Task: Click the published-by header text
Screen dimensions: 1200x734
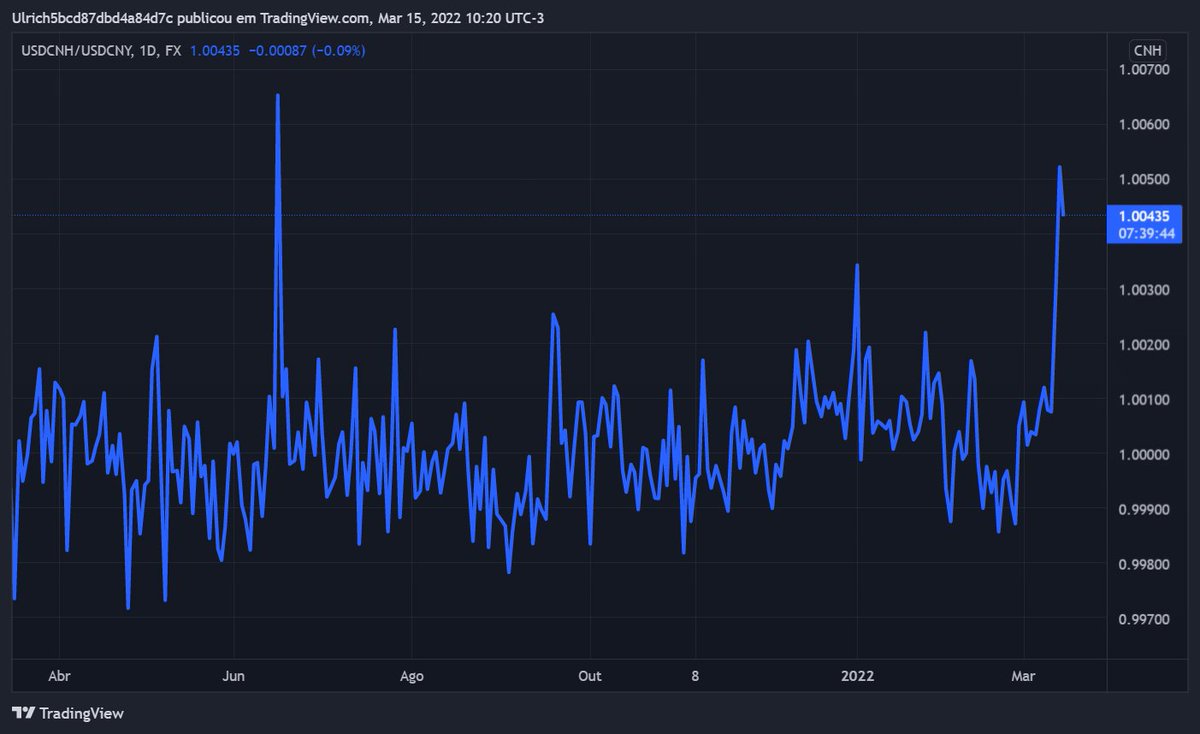Action: 278,16
